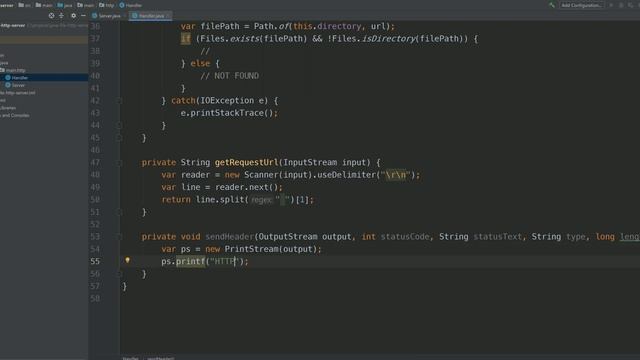
Task: Click the java breadcrumb in navigation bar
Action: coord(65,5)
